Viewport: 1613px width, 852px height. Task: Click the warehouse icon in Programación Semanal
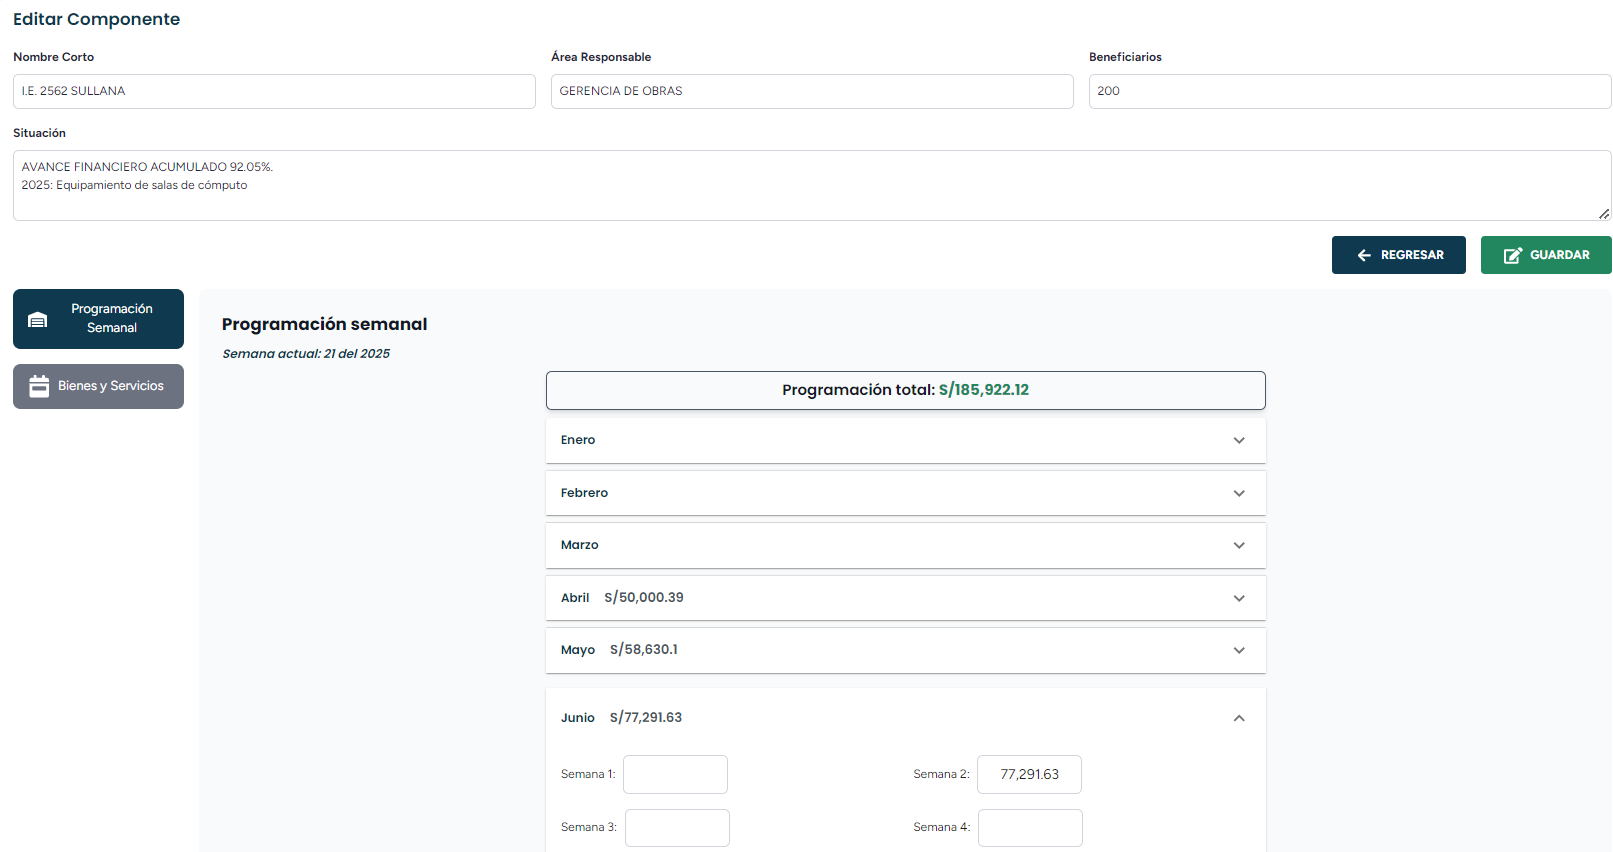point(38,319)
